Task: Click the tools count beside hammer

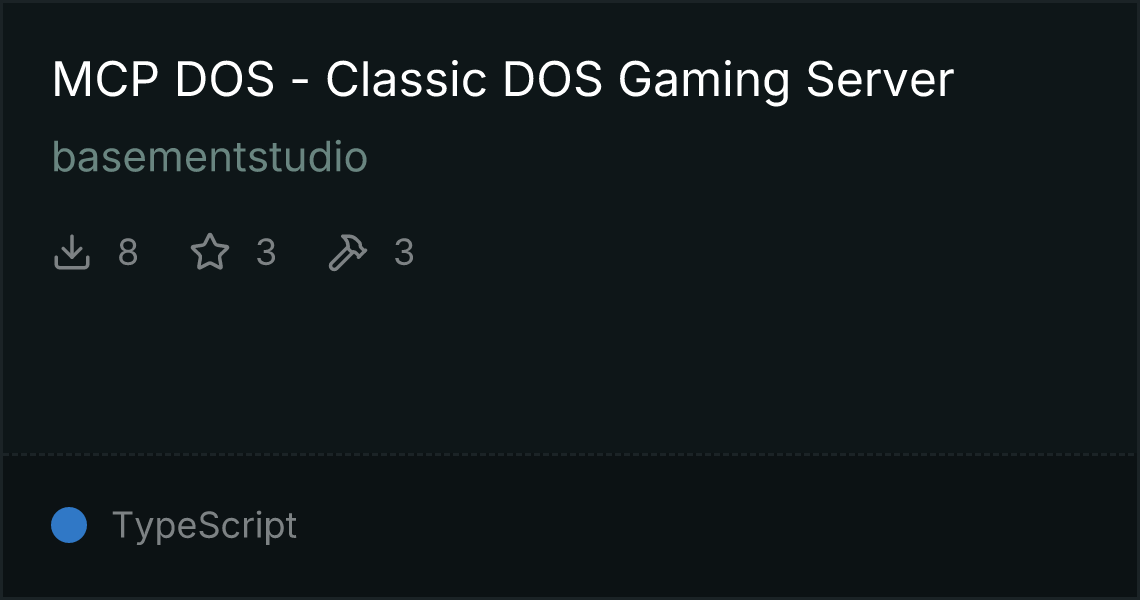Action: [404, 252]
